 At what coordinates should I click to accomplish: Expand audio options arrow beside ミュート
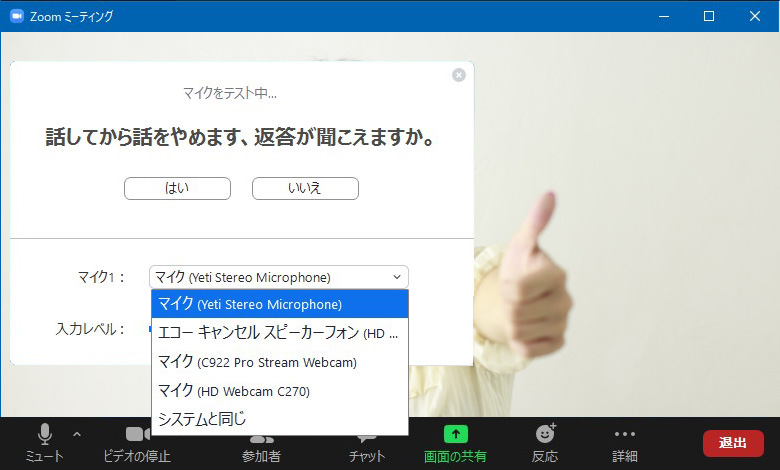77,434
